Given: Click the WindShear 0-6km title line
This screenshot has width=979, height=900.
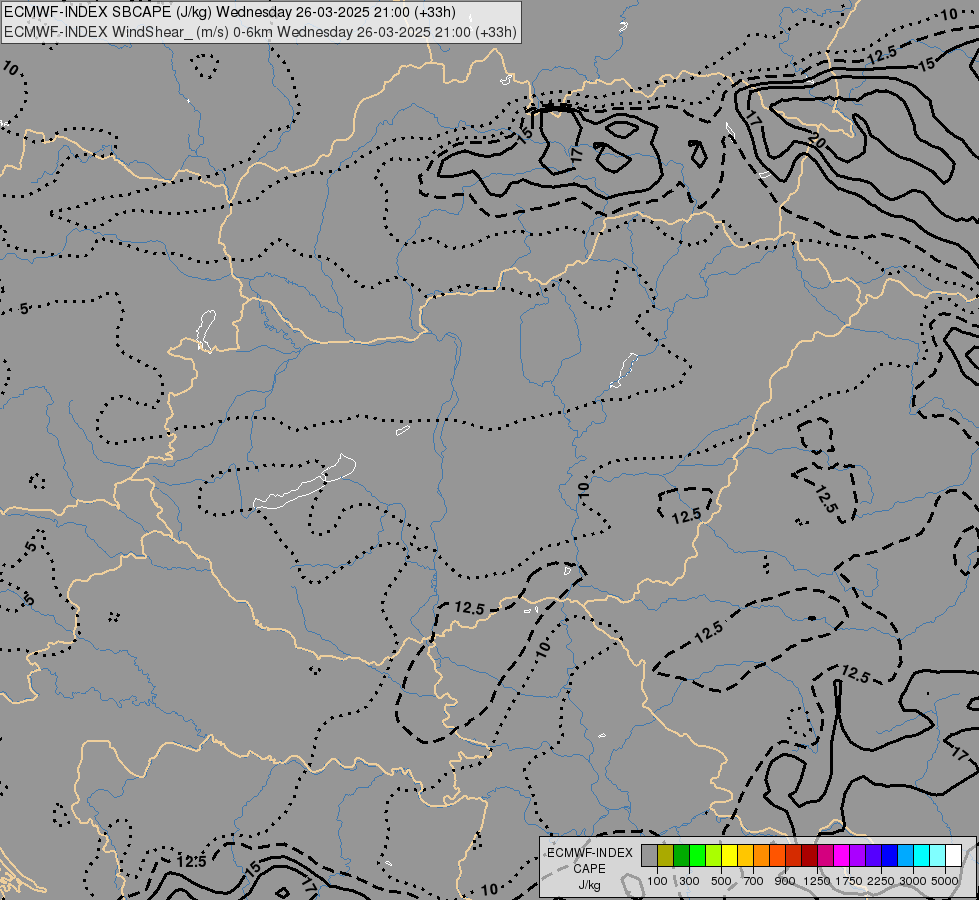Looking at the screenshot, I should [x=260, y=31].
